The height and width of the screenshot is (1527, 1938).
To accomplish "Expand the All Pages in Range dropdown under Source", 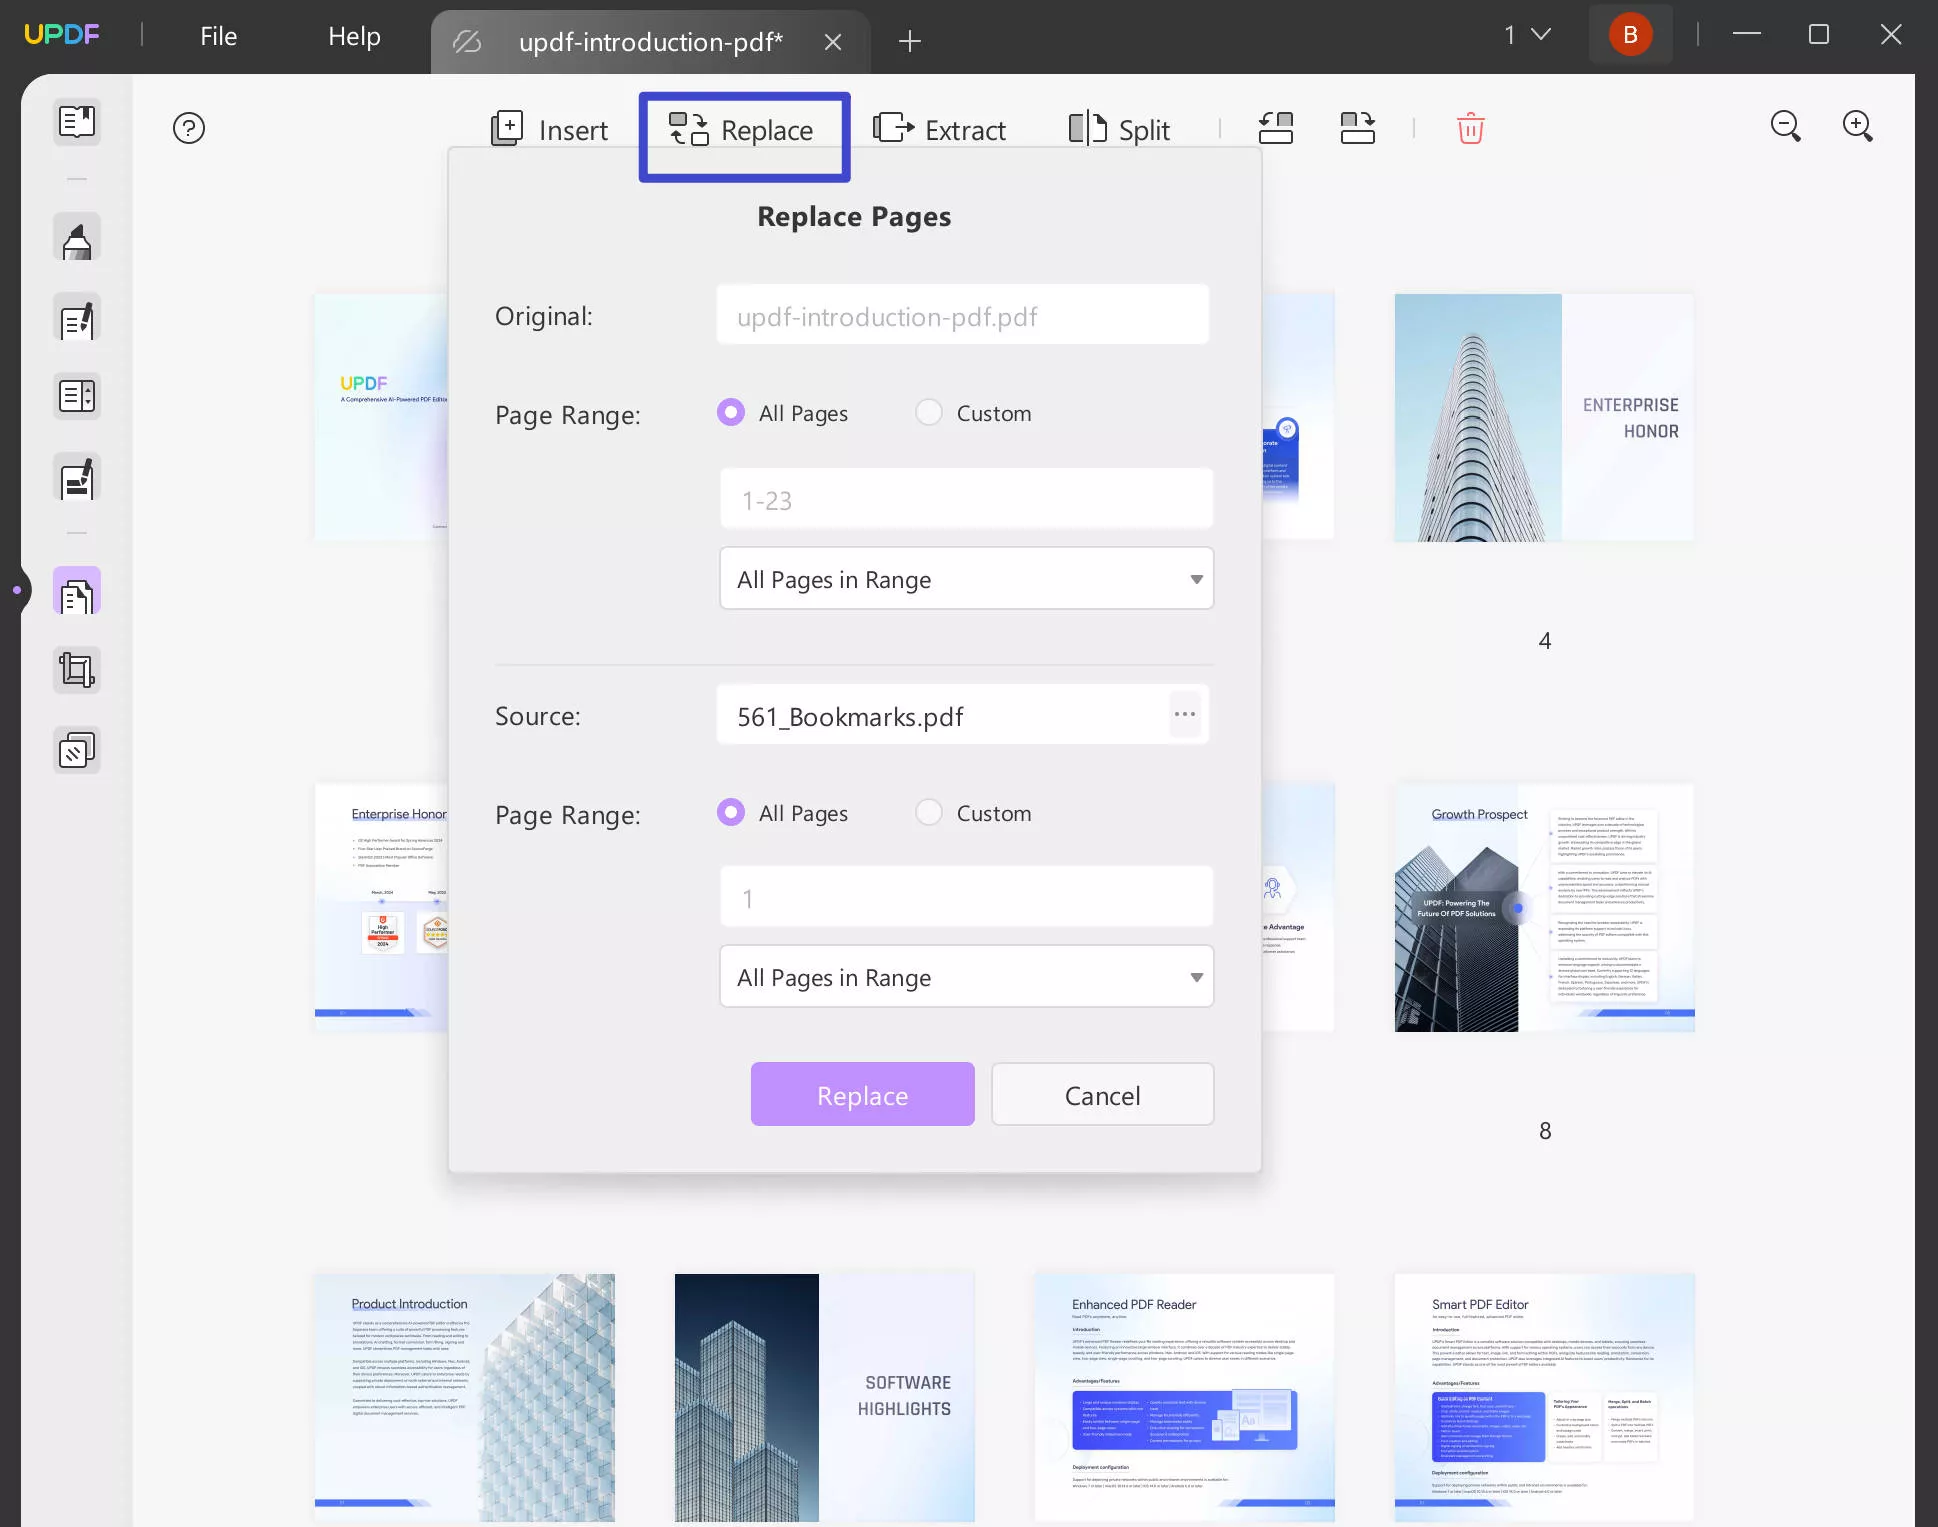I will (966, 977).
